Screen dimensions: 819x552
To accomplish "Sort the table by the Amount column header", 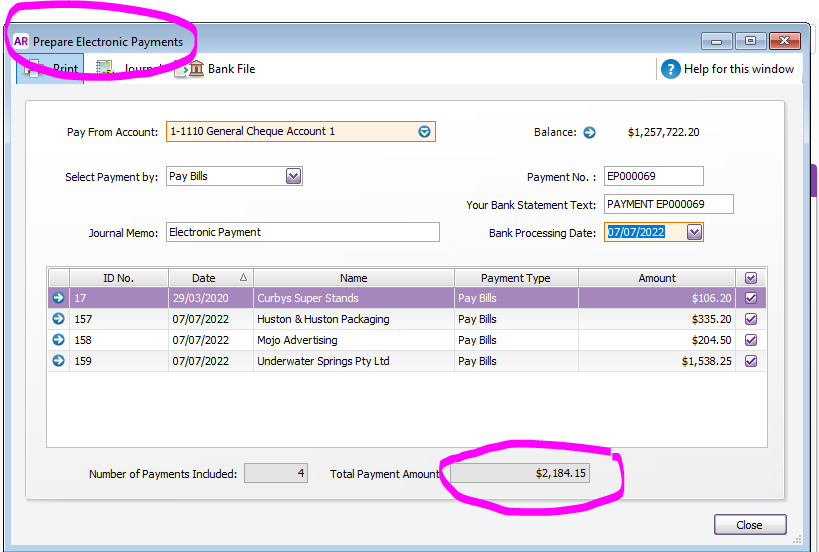I will 656,278.
